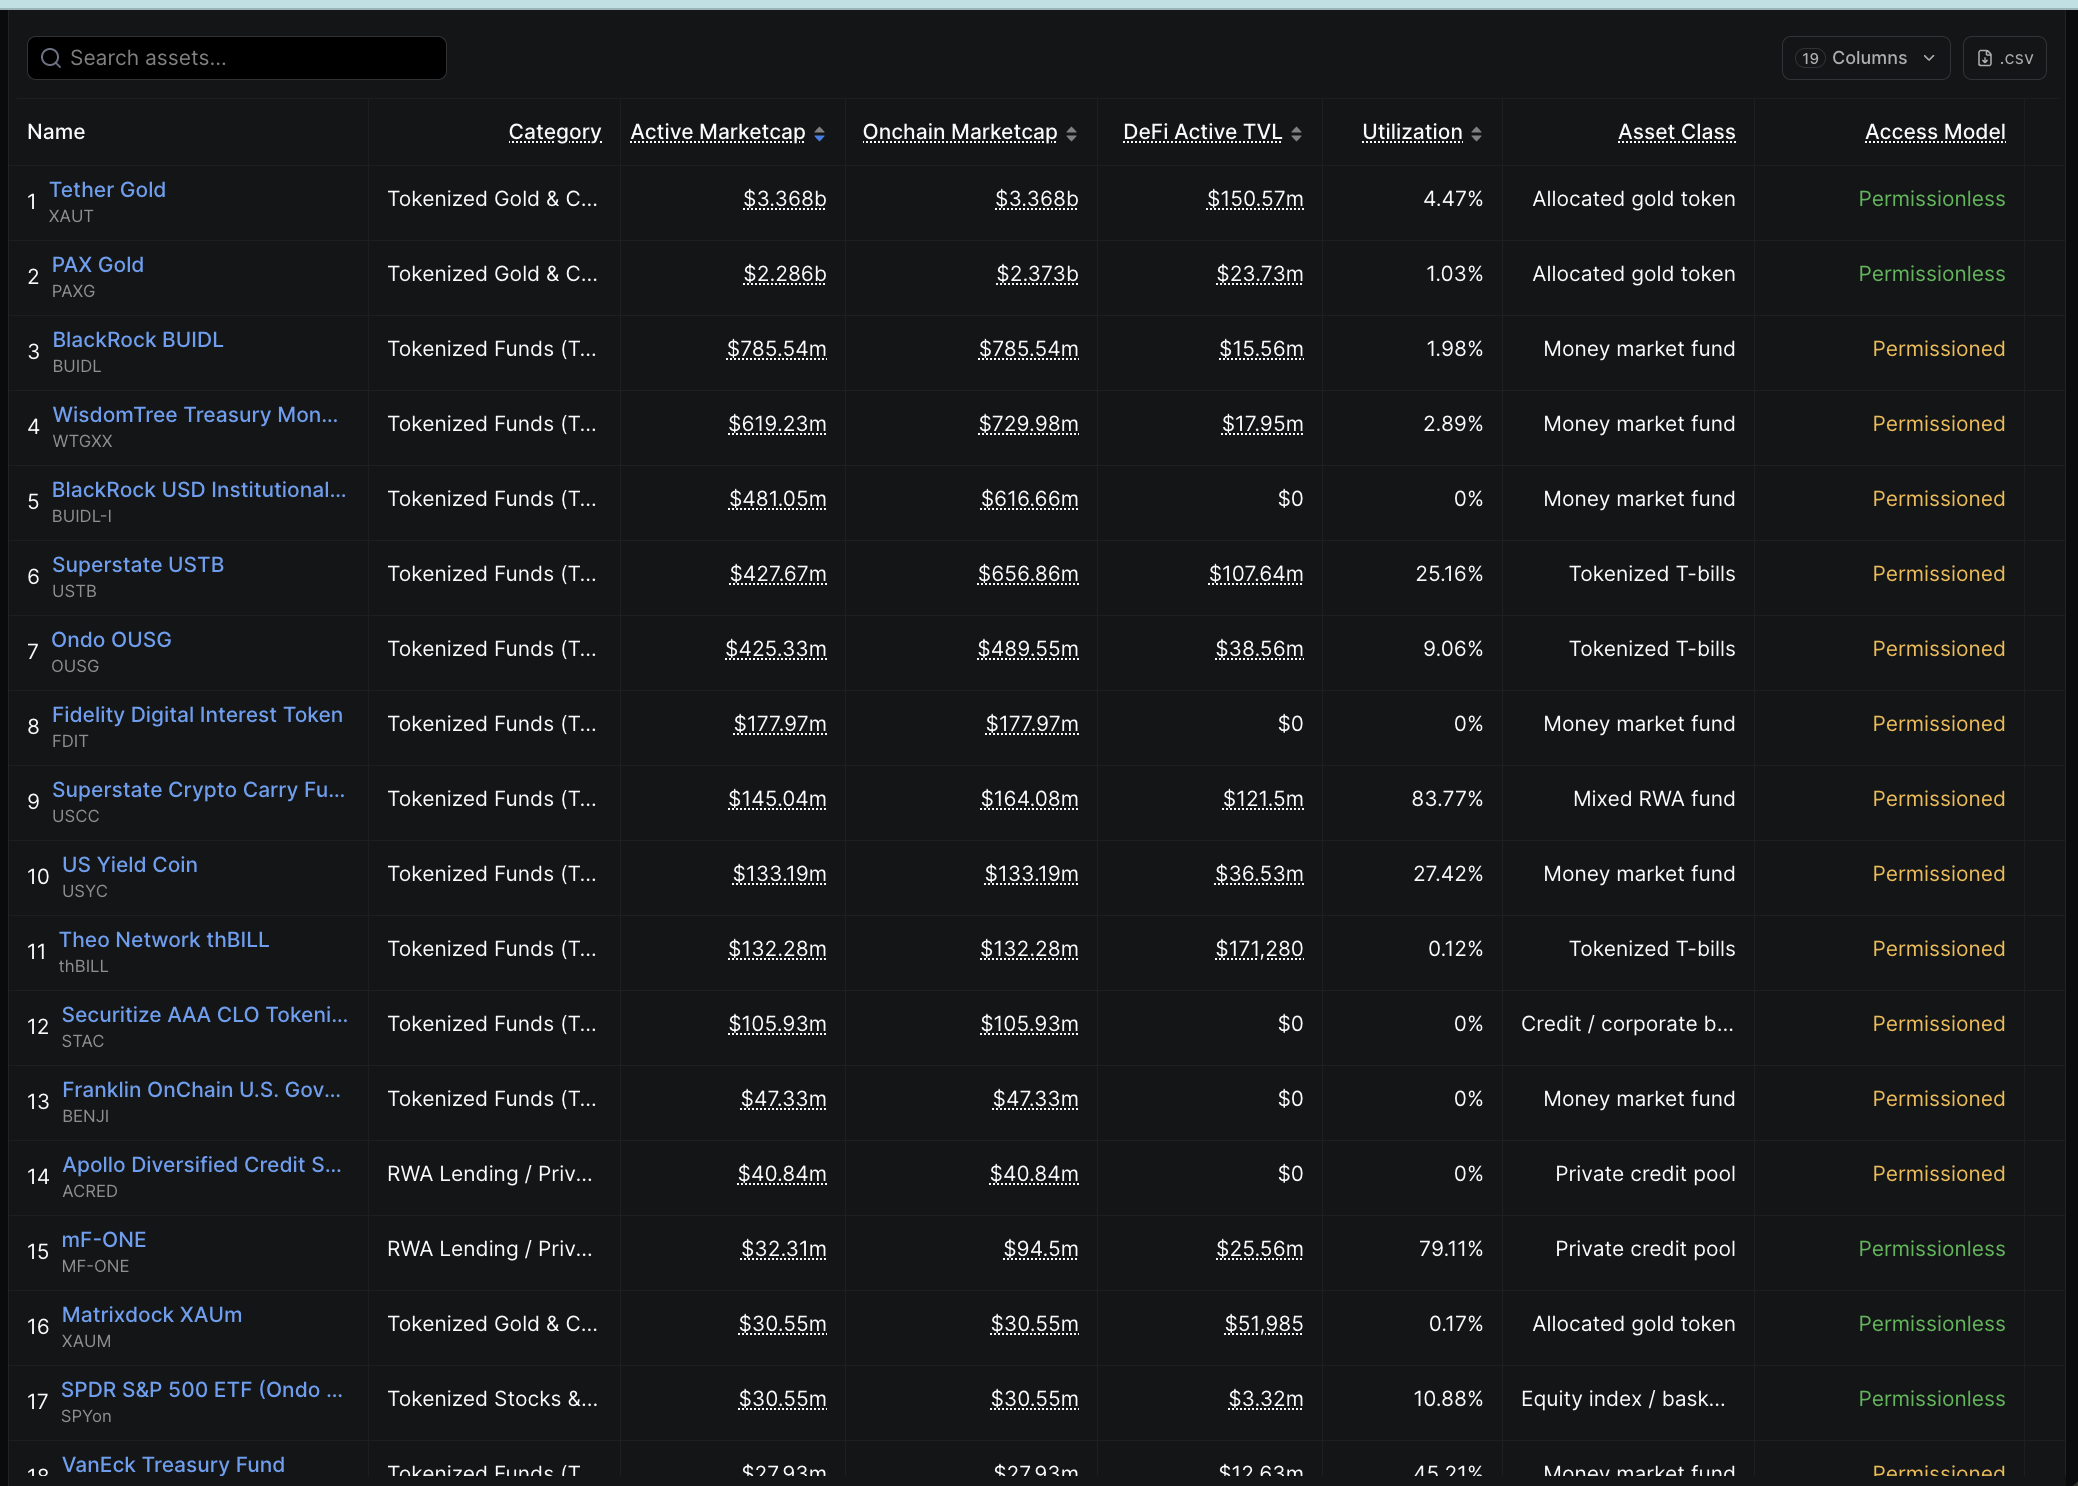Click the sort icon next to Utilization
Viewport: 2078px width, 1486px height.
(1478, 132)
